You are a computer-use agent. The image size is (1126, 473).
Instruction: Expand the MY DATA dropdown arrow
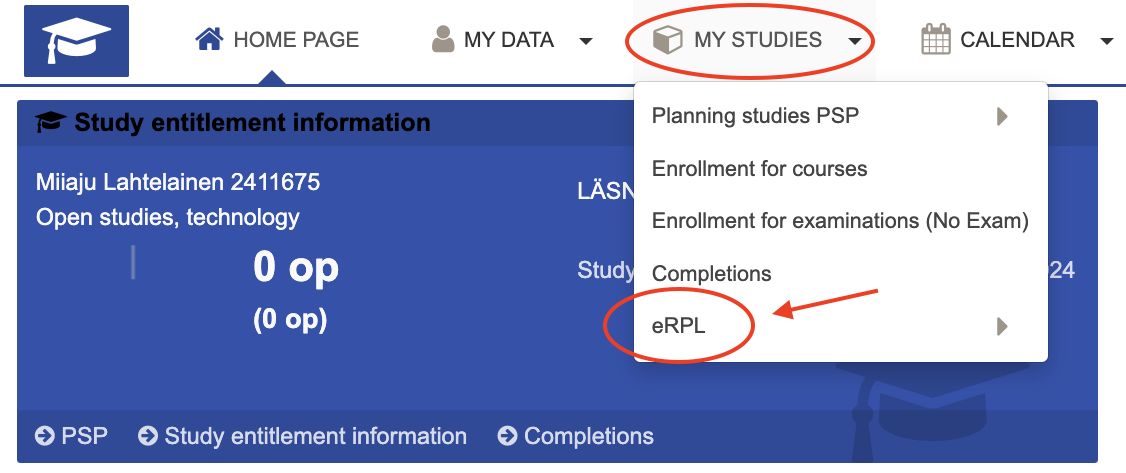click(x=586, y=41)
